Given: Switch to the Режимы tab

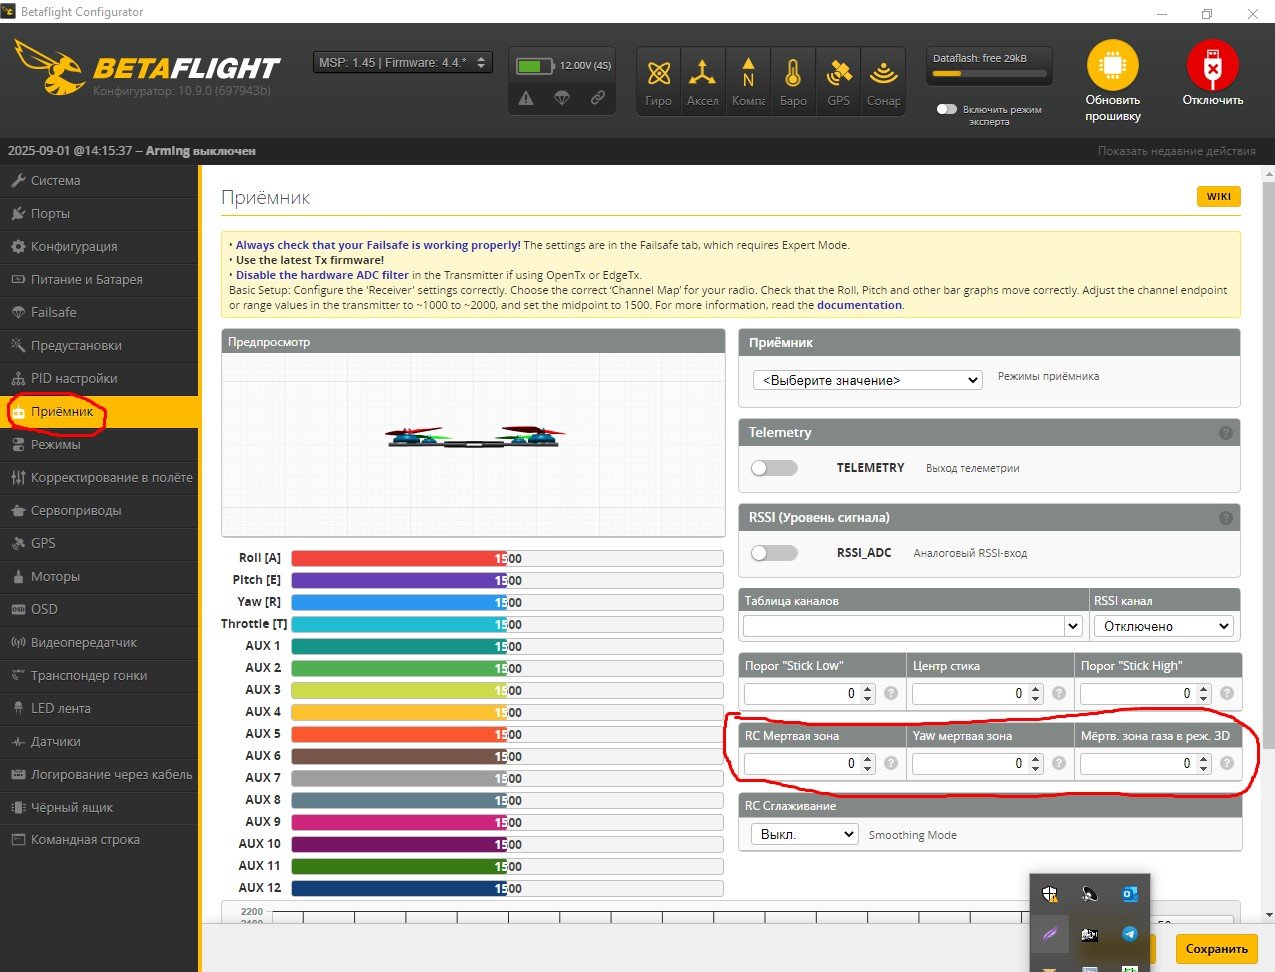Looking at the screenshot, I should (x=99, y=445).
